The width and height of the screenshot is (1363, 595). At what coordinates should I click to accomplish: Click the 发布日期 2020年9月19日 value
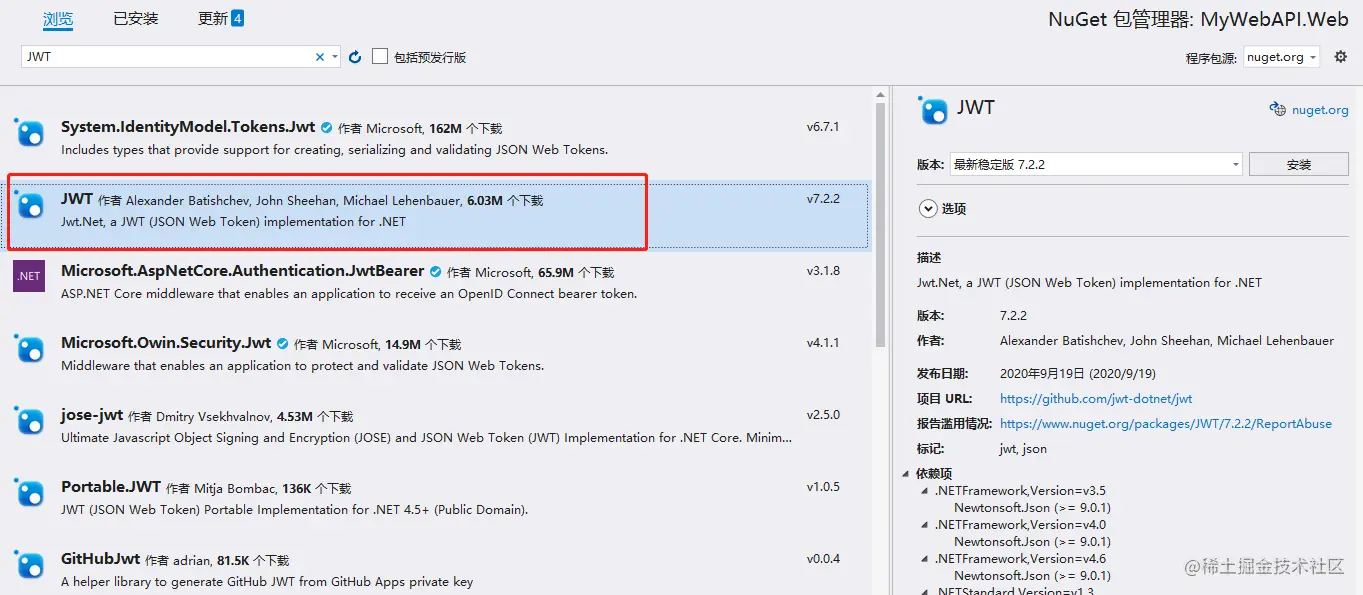click(x=1078, y=374)
